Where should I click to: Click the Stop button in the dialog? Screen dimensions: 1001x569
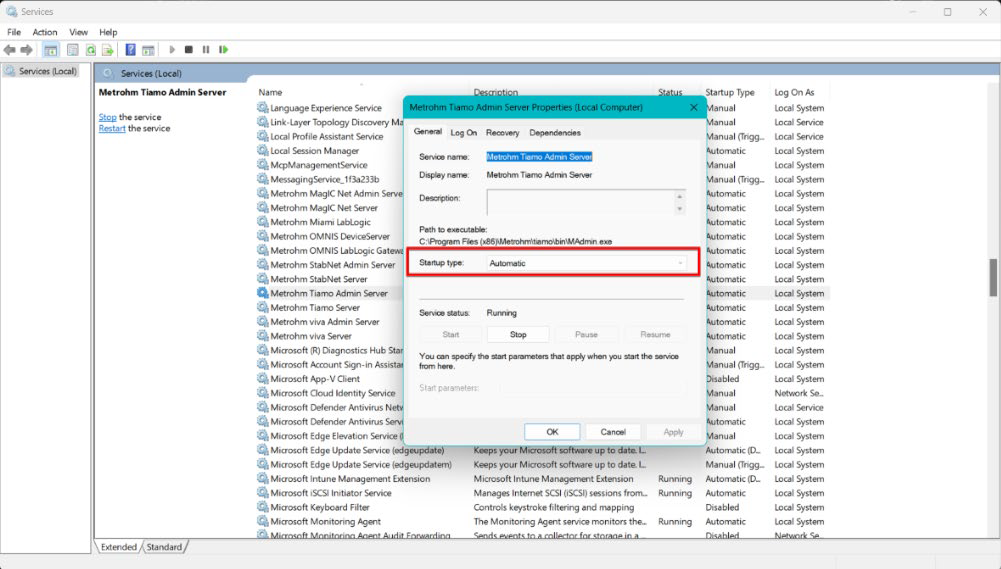click(518, 335)
